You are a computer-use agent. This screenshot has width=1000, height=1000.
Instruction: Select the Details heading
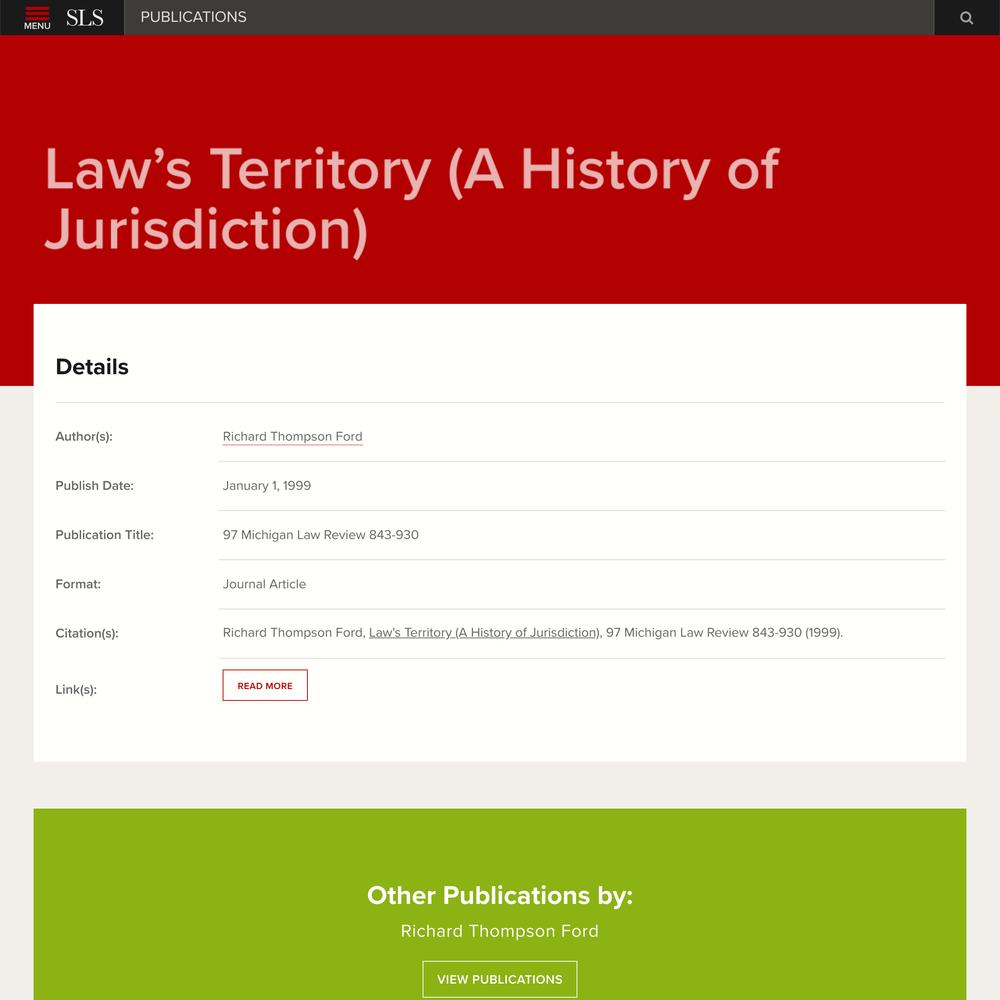point(92,367)
